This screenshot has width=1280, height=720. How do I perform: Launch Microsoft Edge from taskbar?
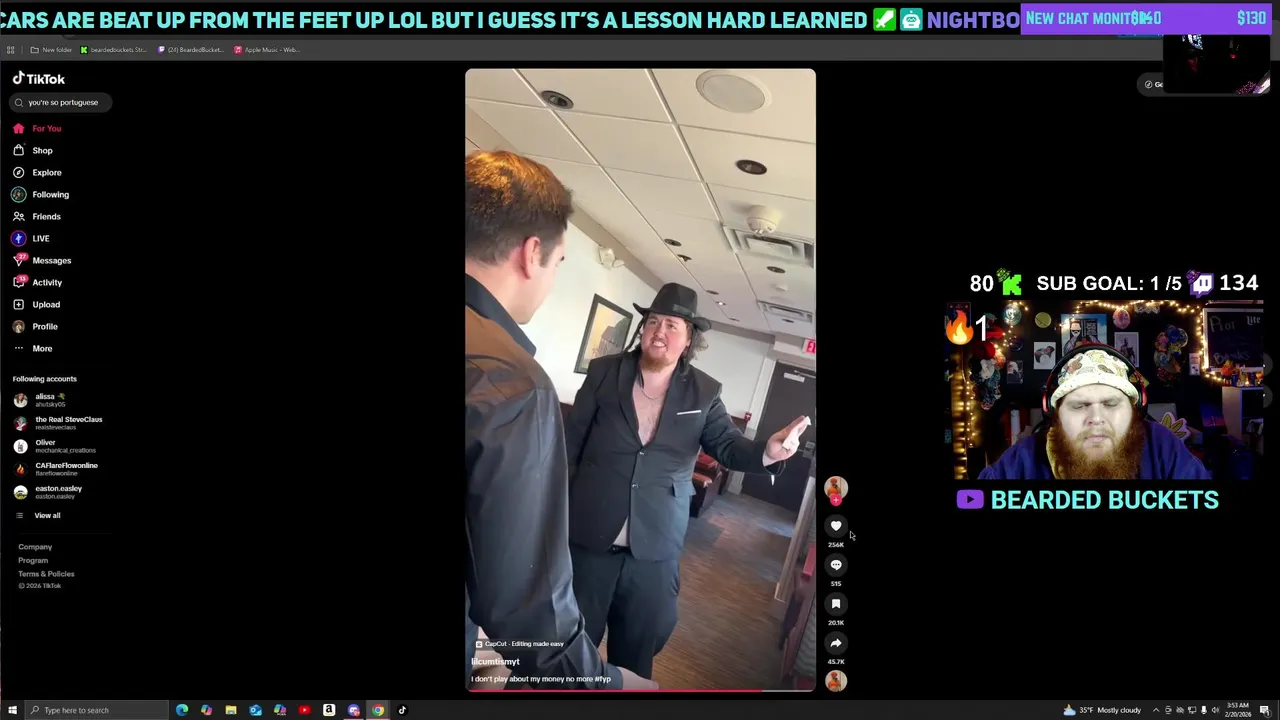pos(182,710)
